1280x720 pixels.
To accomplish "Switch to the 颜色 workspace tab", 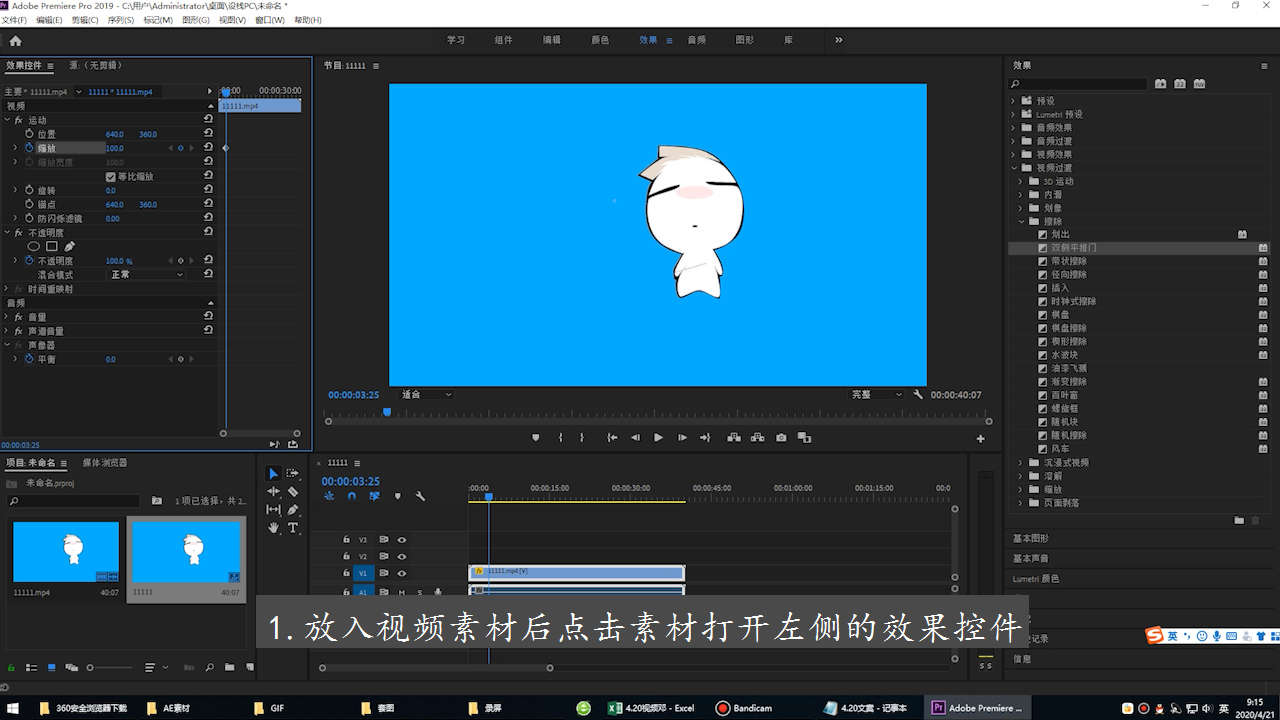I will [600, 40].
